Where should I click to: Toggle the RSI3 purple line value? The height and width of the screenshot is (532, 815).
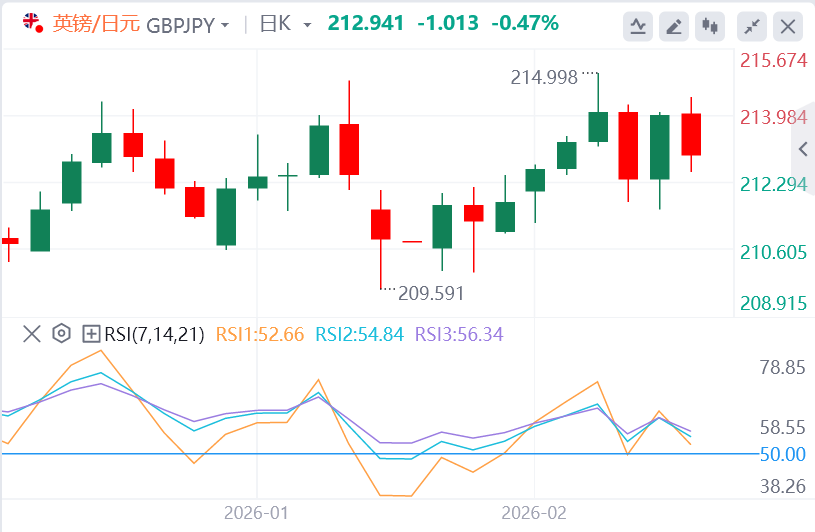459,334
